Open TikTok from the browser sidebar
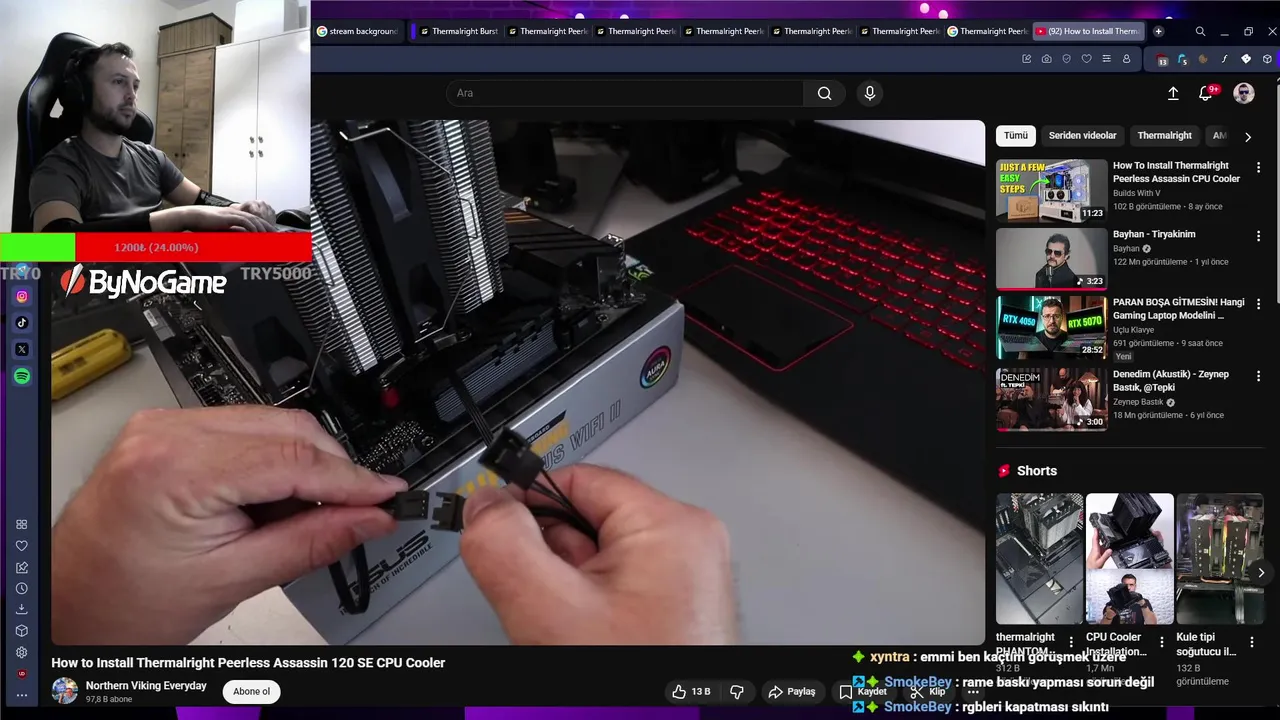 [22, 323]
